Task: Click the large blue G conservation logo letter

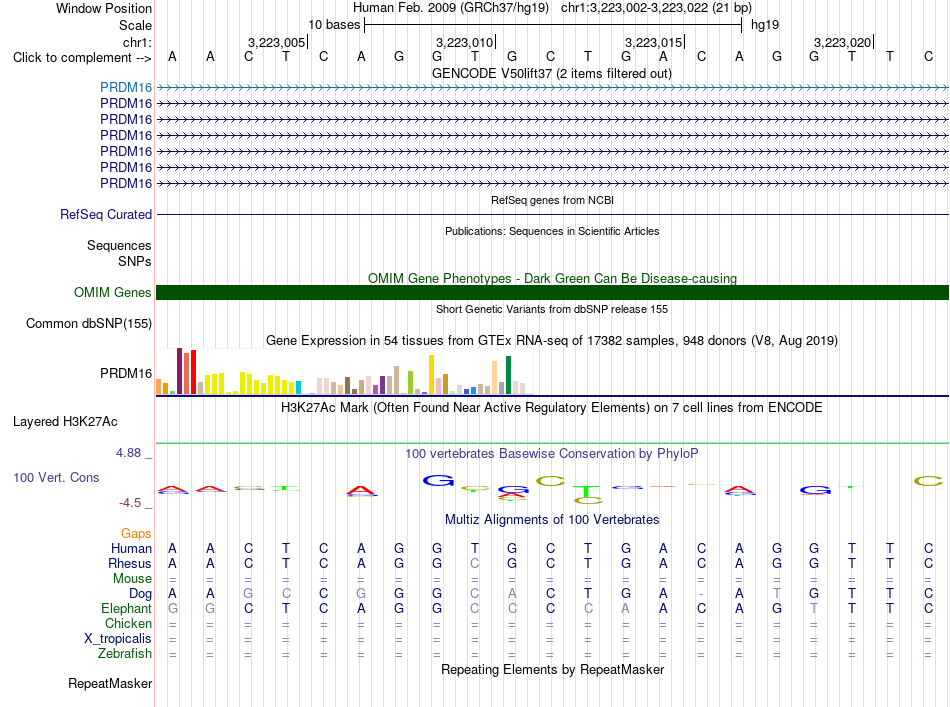Action: point(437,481)
